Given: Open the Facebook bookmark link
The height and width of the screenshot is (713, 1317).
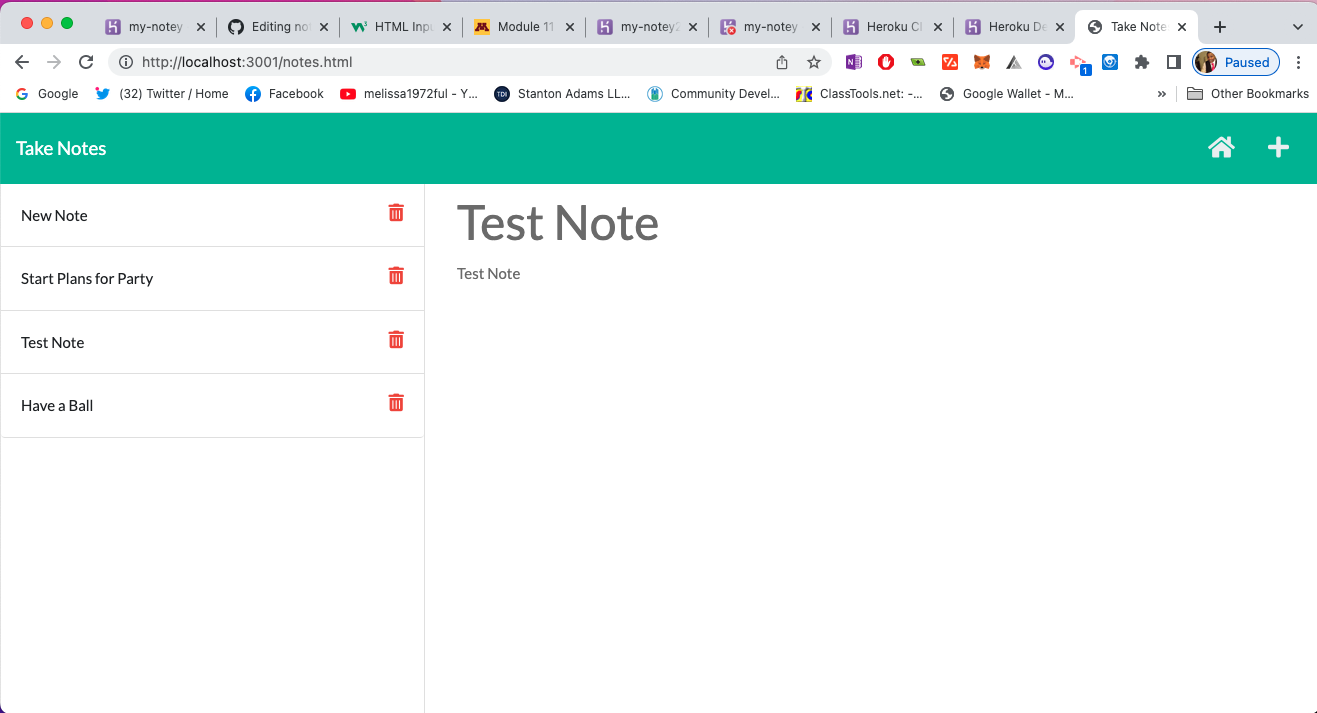Looking at the screenshot, I should click(x=285, y=93).
